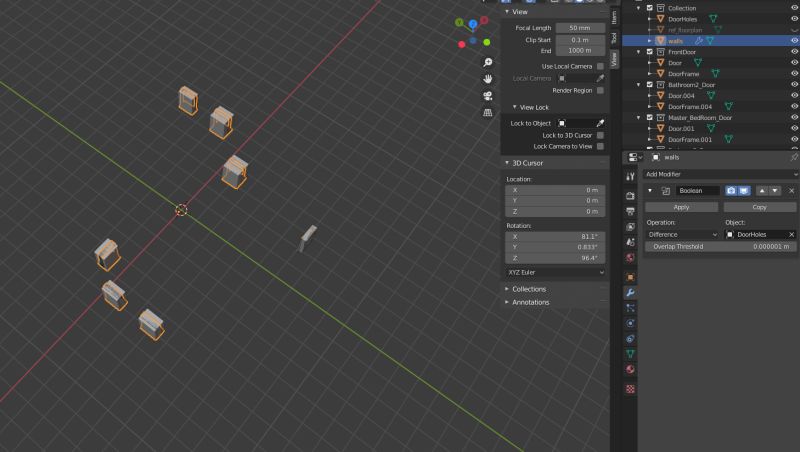The height and width of the screenshot is (452, 800).
Task: Click mesh data icon next to DoorHoles
Action: coord(713,19)
